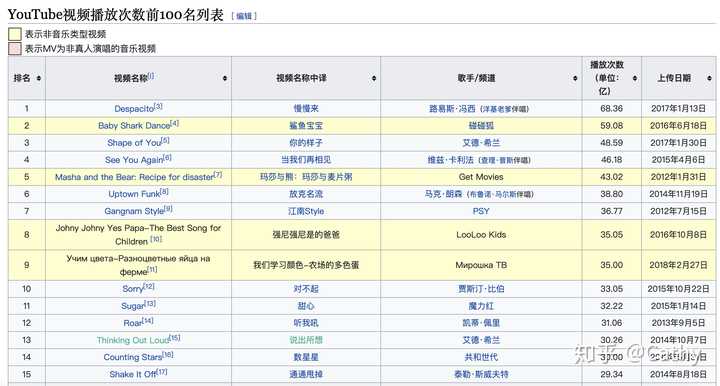The image size is (720, 386).
Task: Sort by 歌手/频道 column arrows
Action: pos(575,78)
